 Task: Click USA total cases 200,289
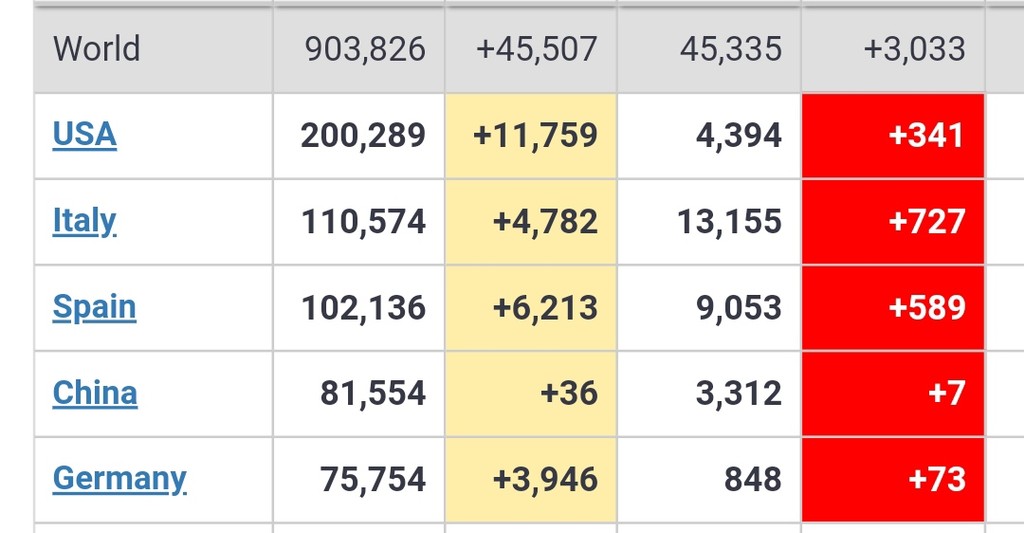pyautogui.click(x=363, y=135)
